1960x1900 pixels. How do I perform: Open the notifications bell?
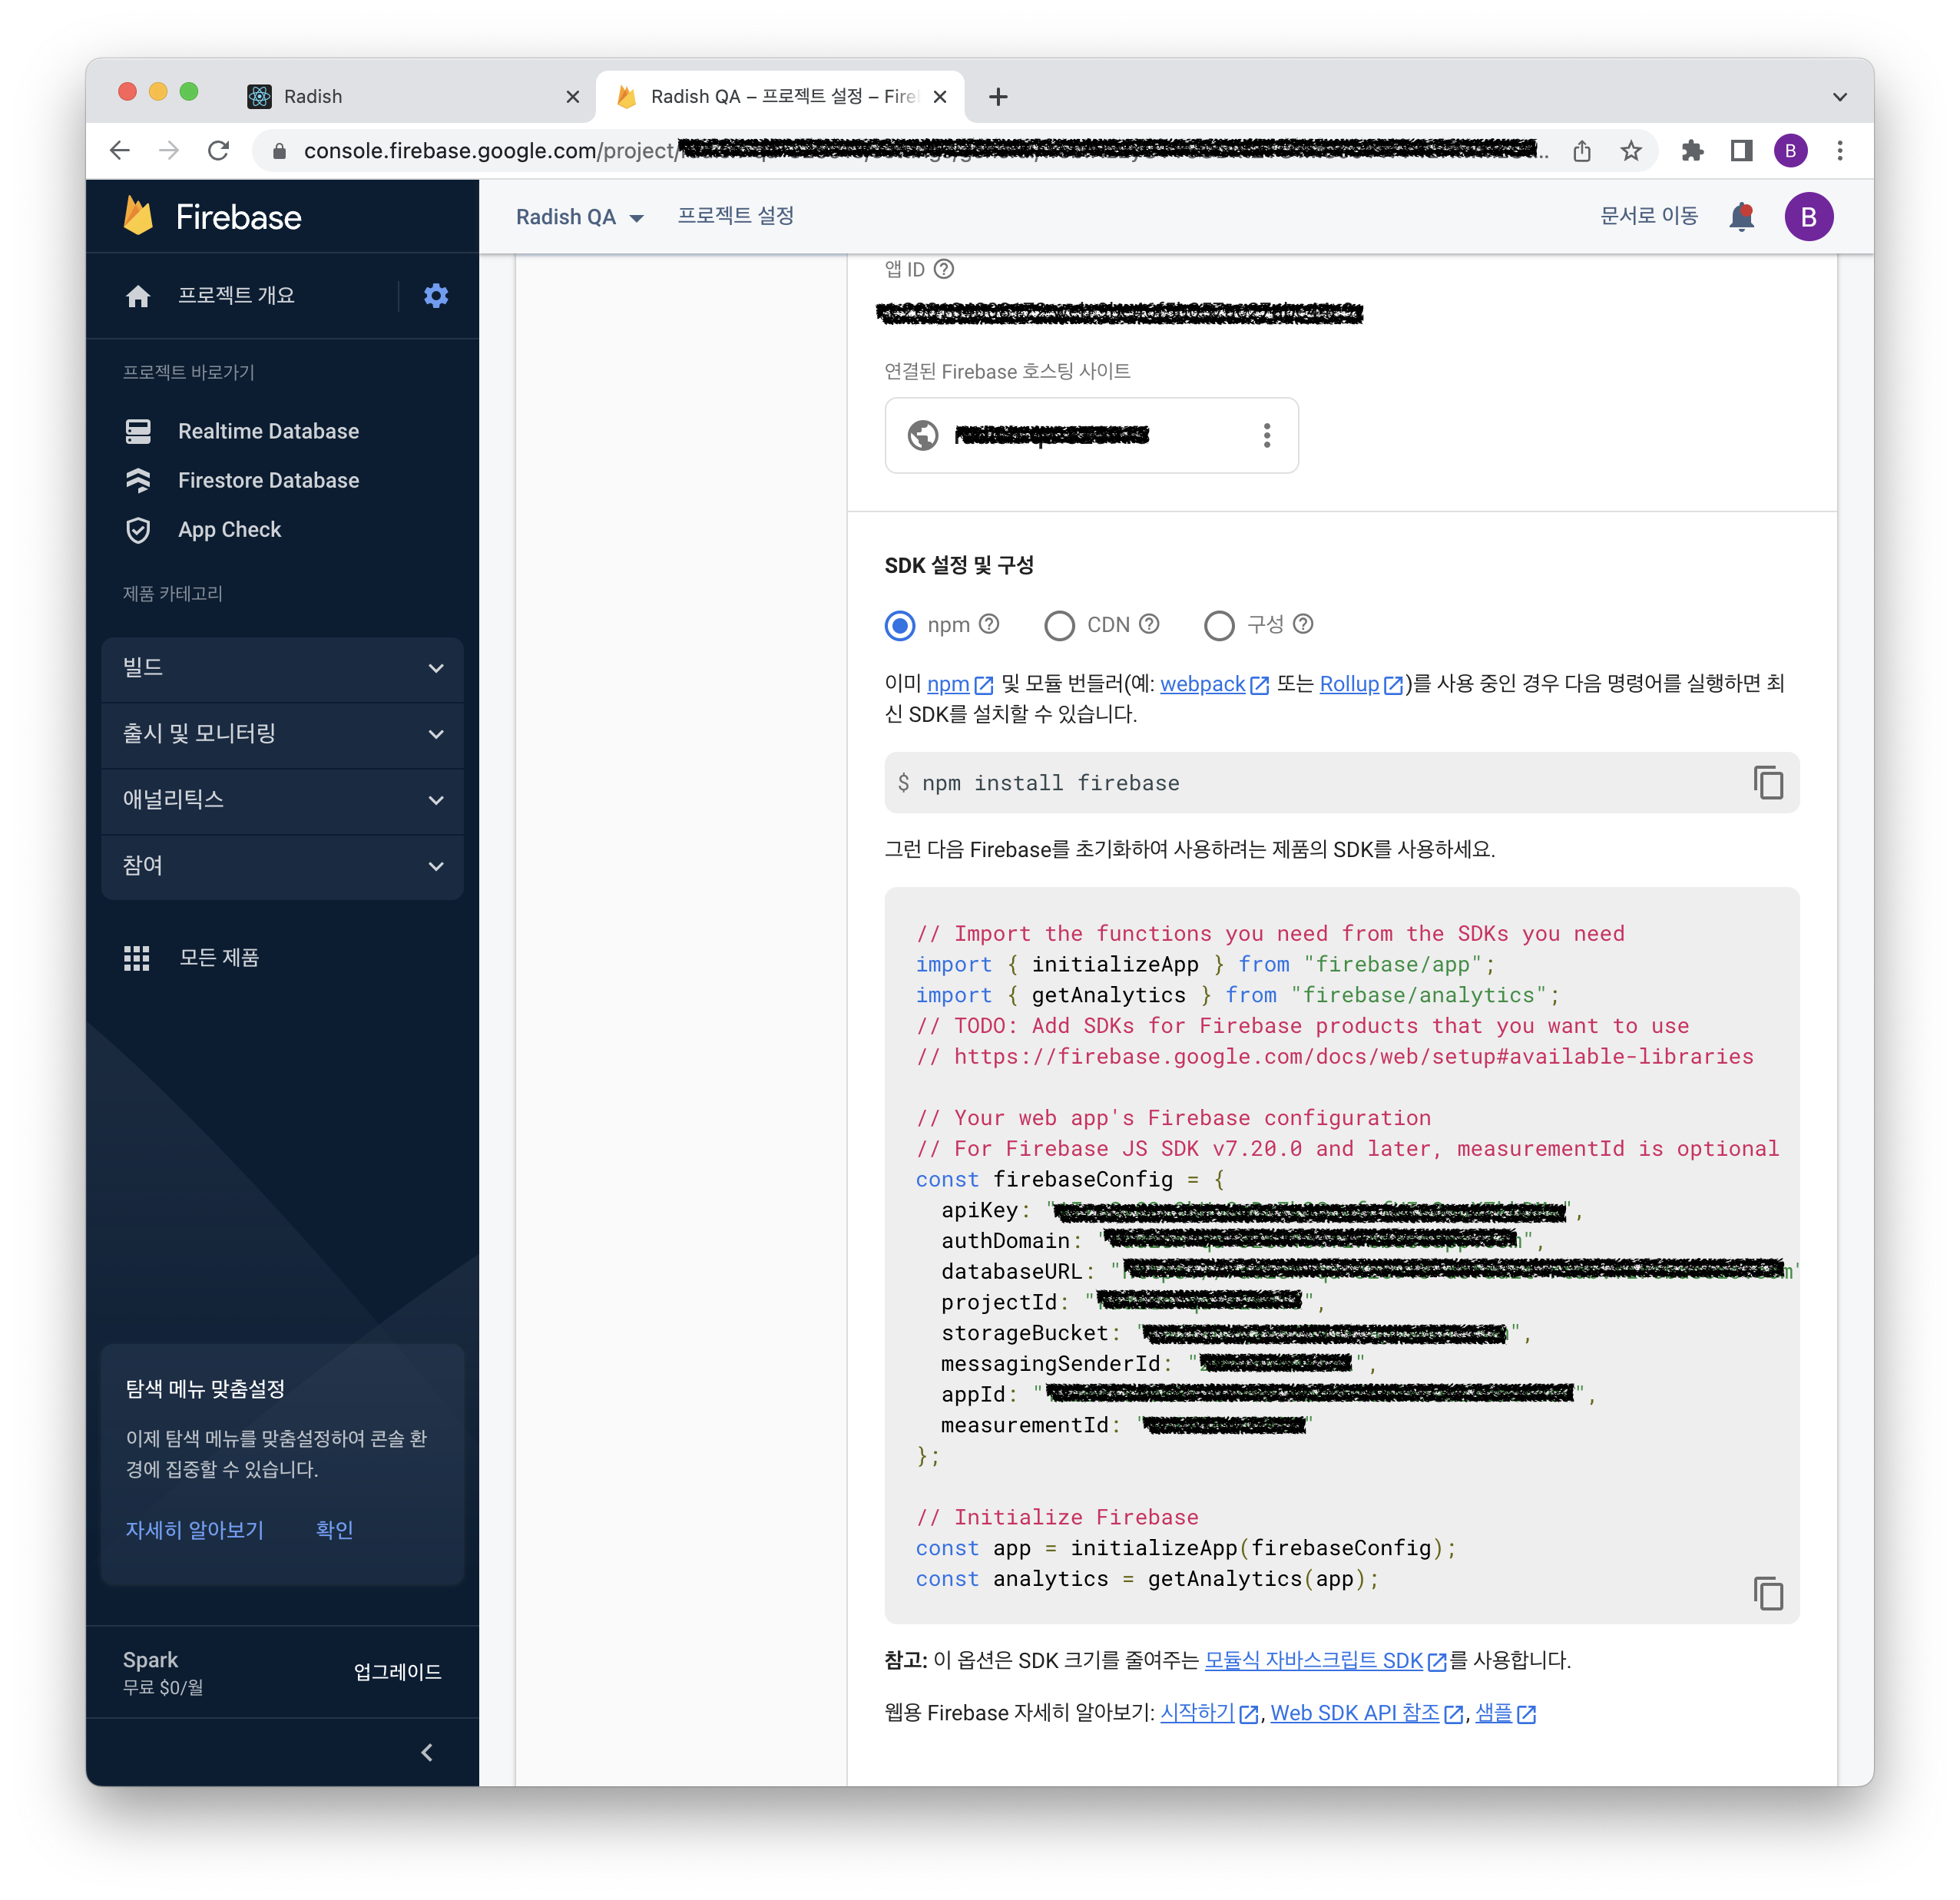1741,217
